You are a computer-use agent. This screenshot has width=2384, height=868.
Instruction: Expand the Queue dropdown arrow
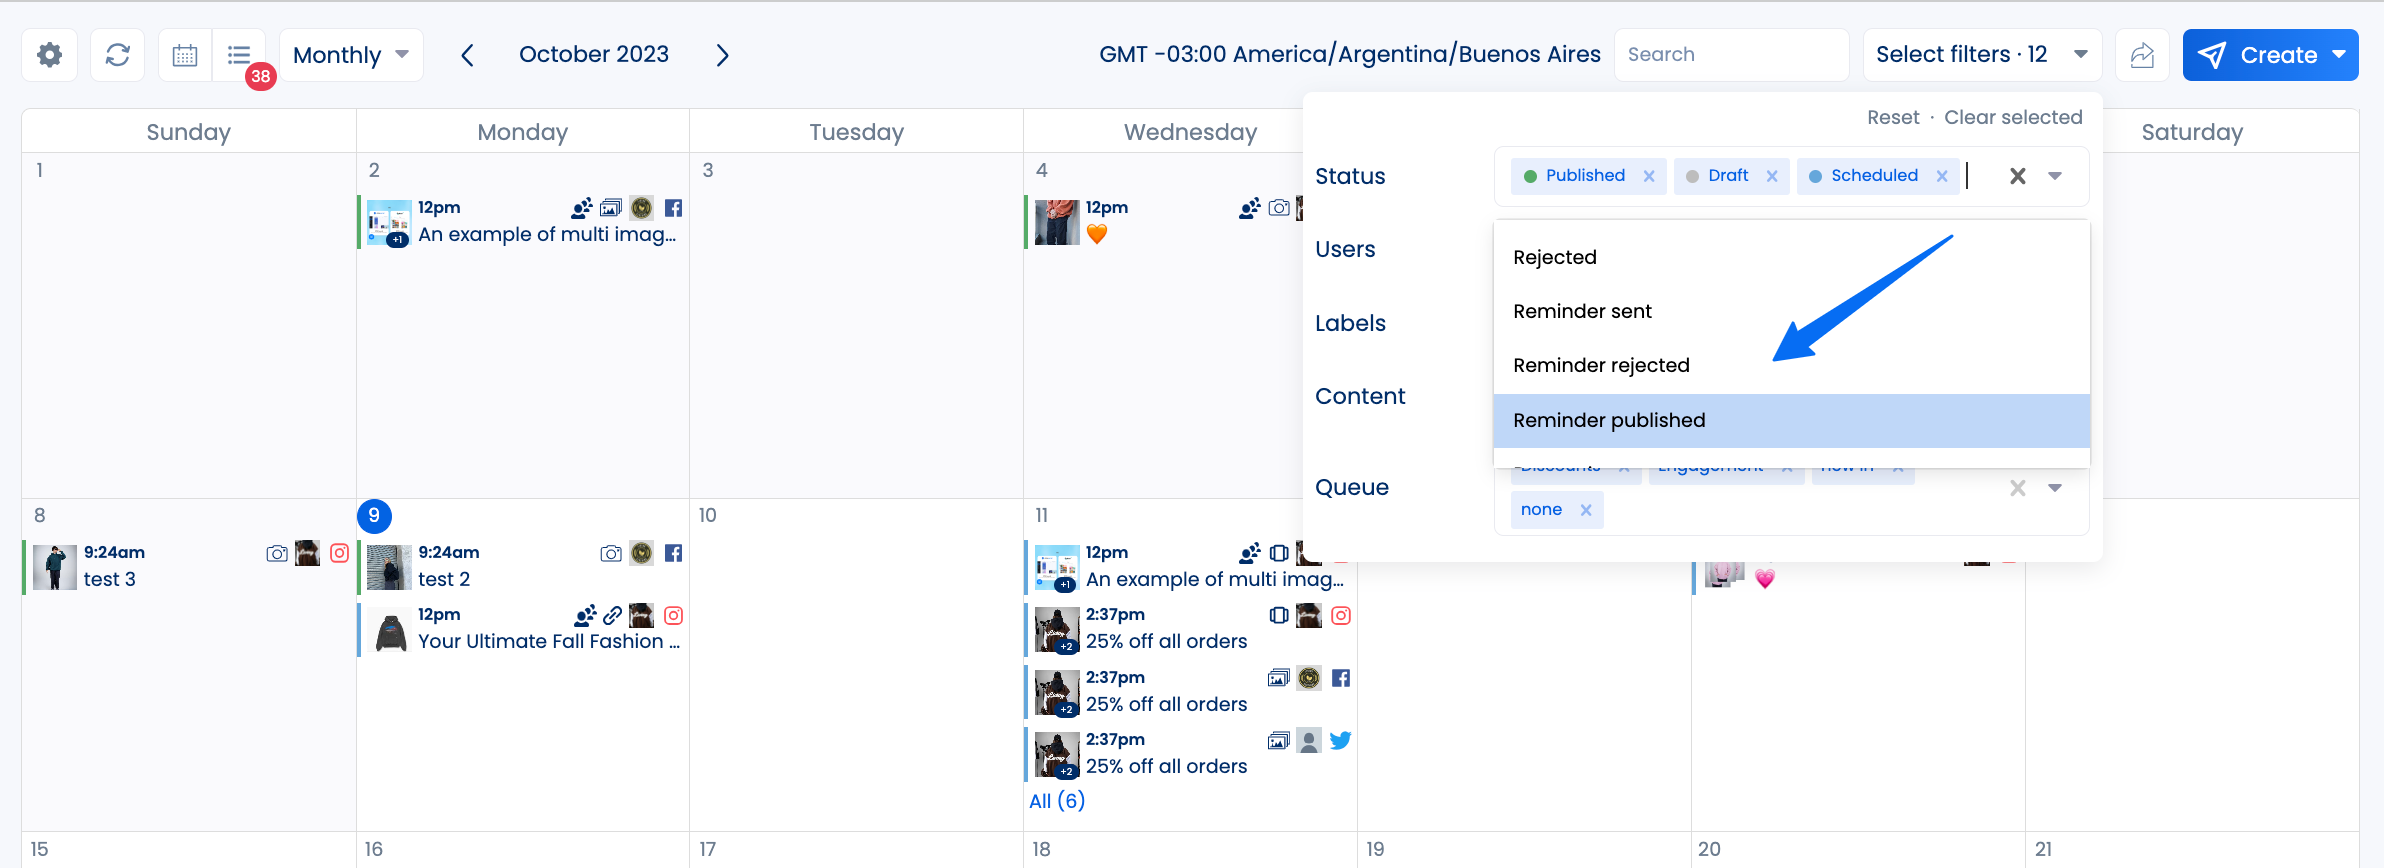[x=2055, y=488]
